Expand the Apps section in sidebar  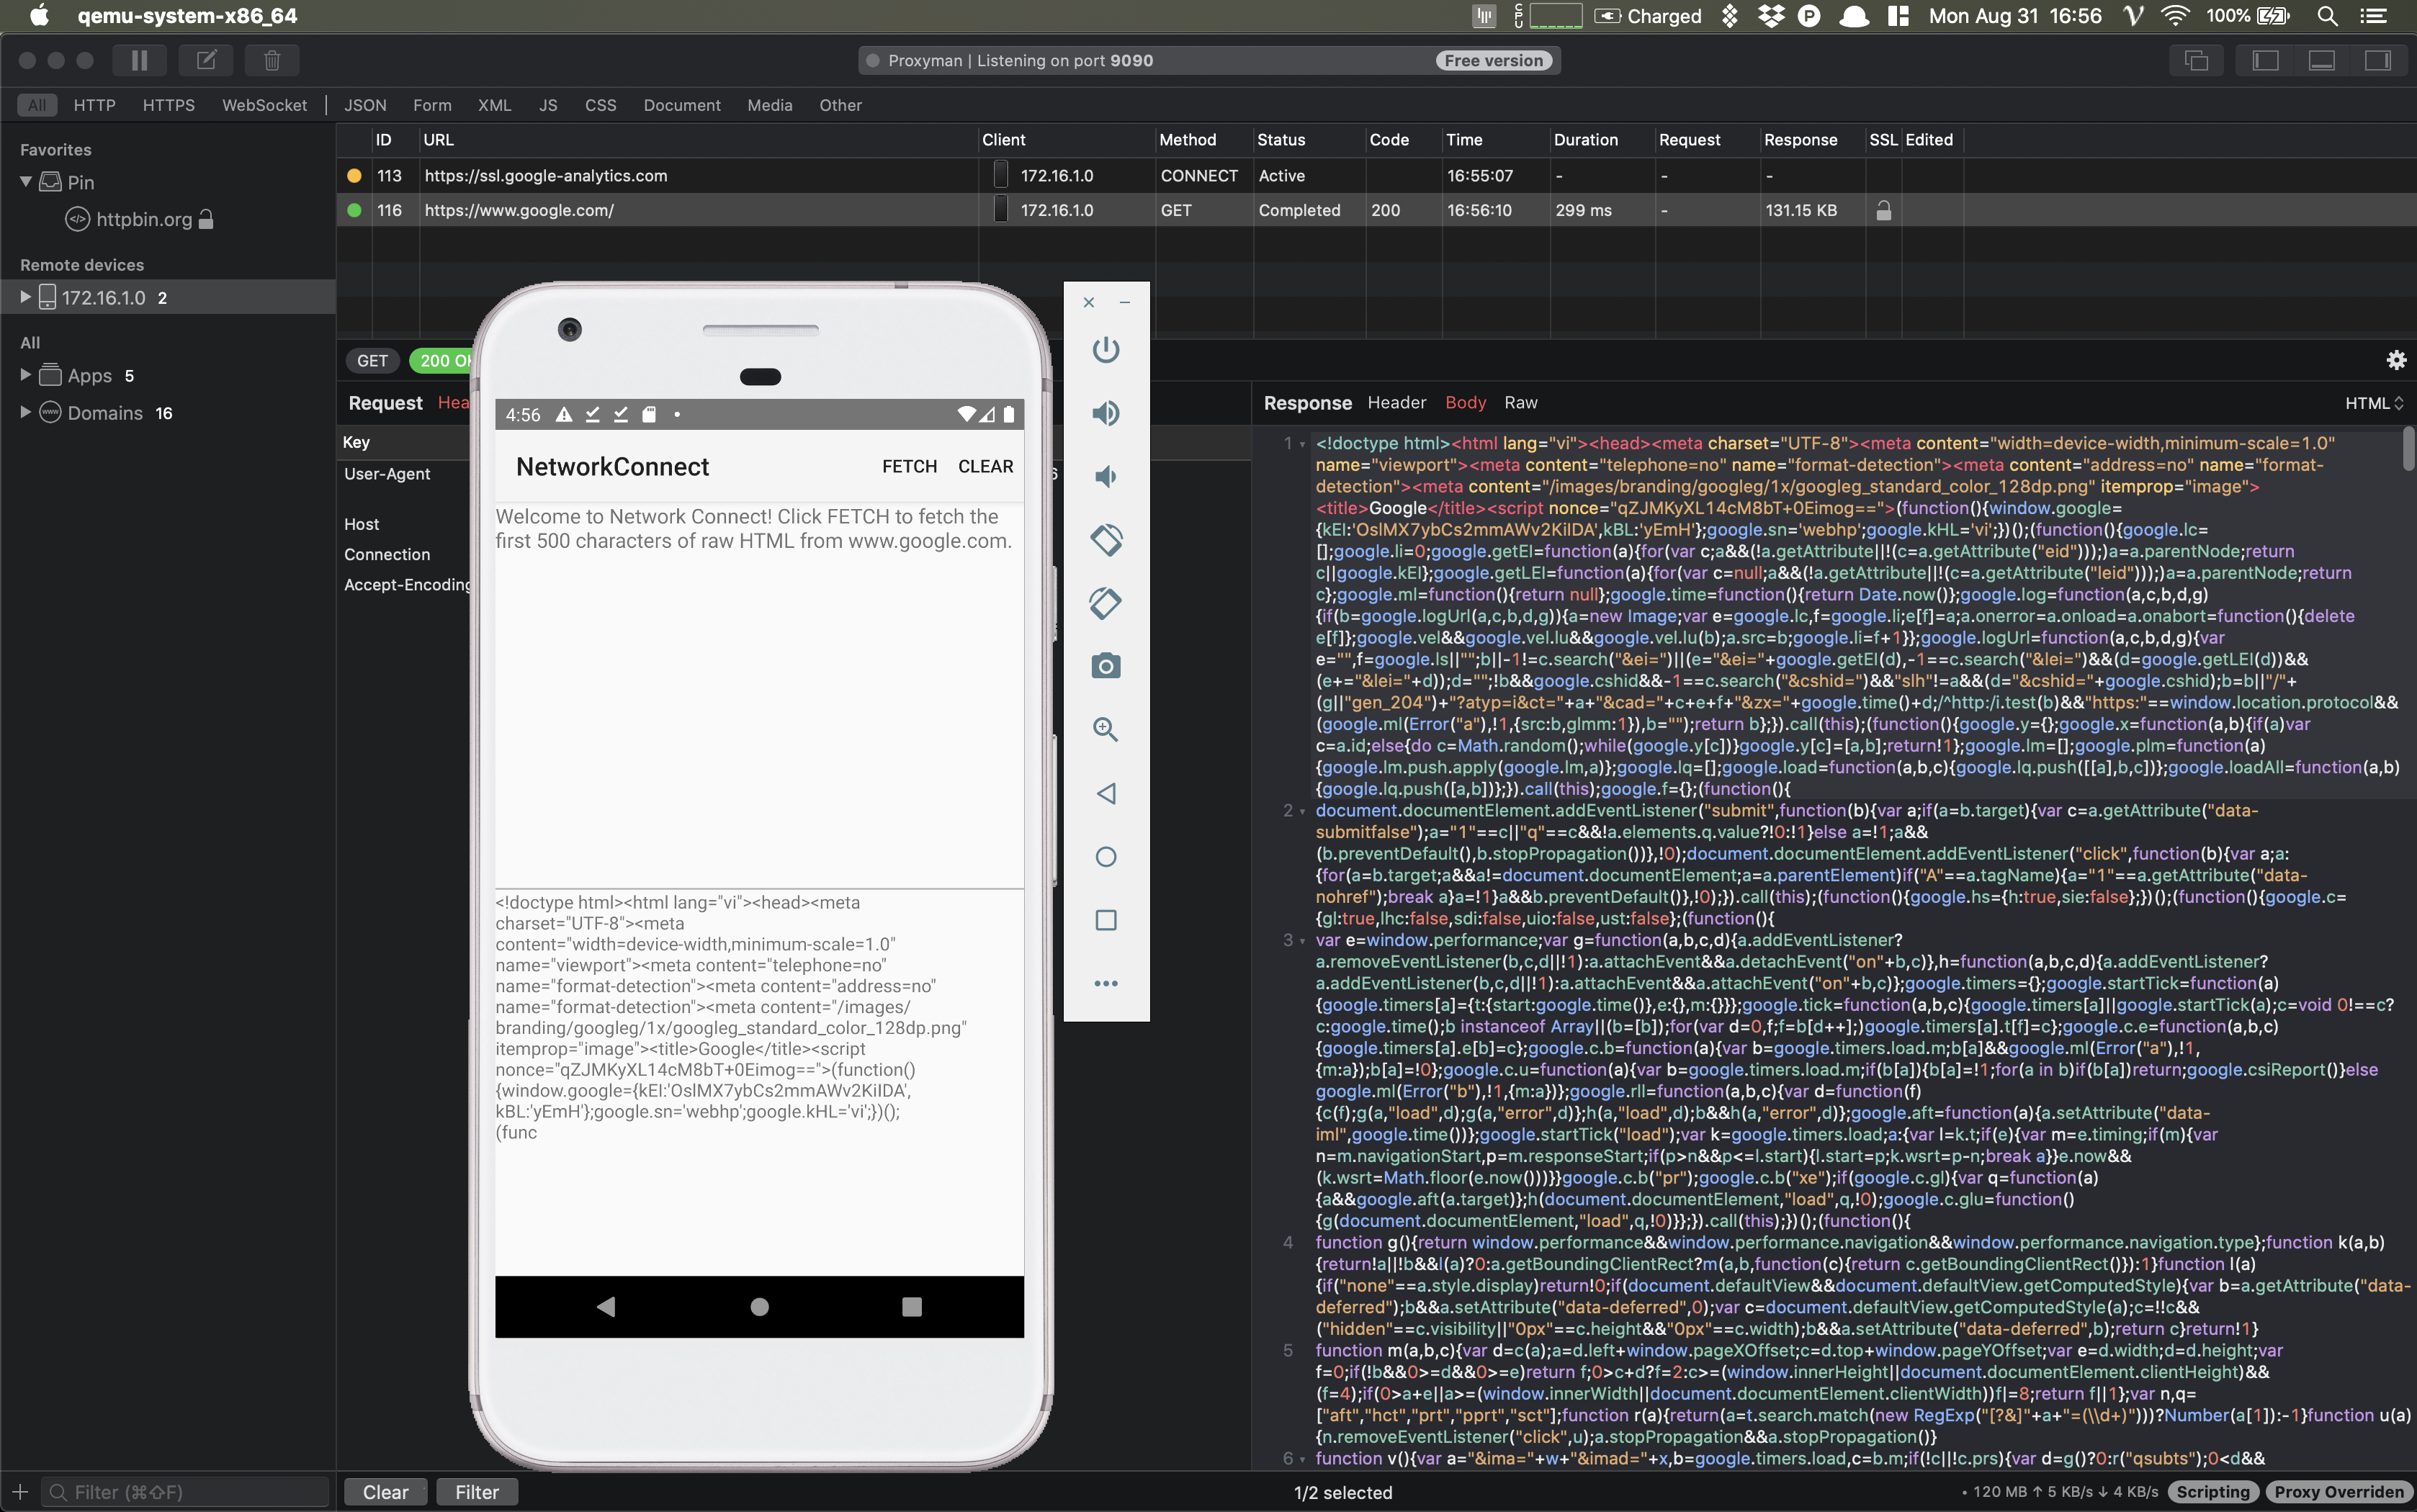24,375
